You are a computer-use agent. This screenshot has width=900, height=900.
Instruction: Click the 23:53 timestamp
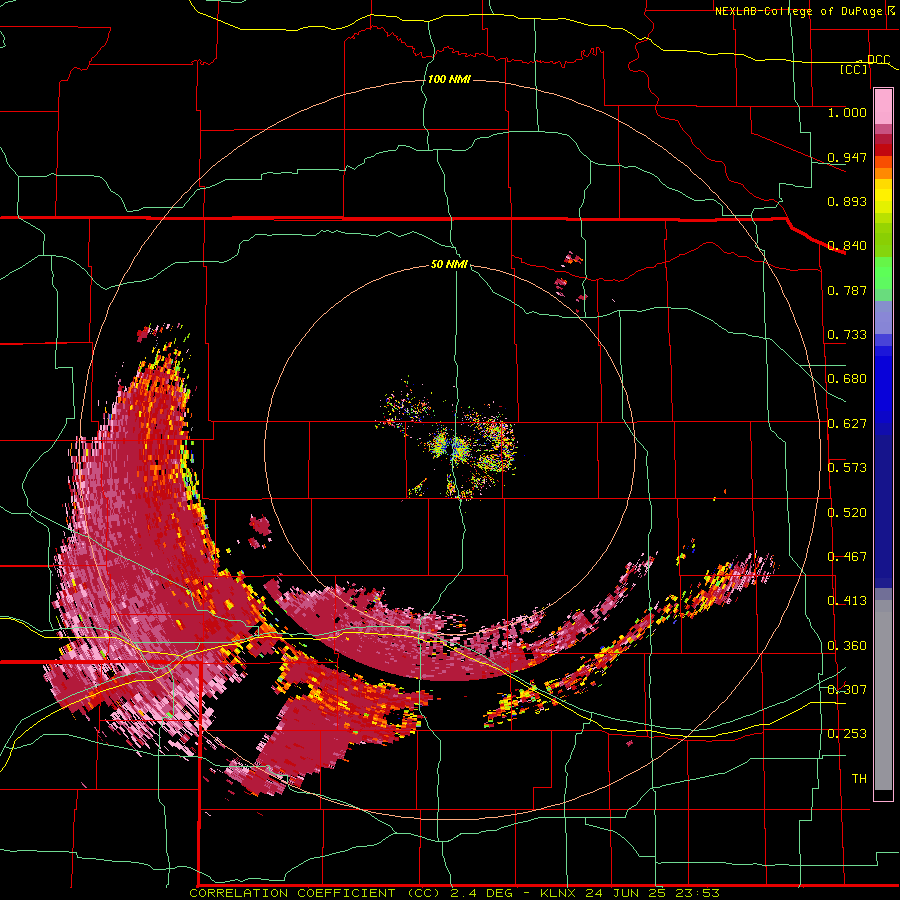point(697,893)
